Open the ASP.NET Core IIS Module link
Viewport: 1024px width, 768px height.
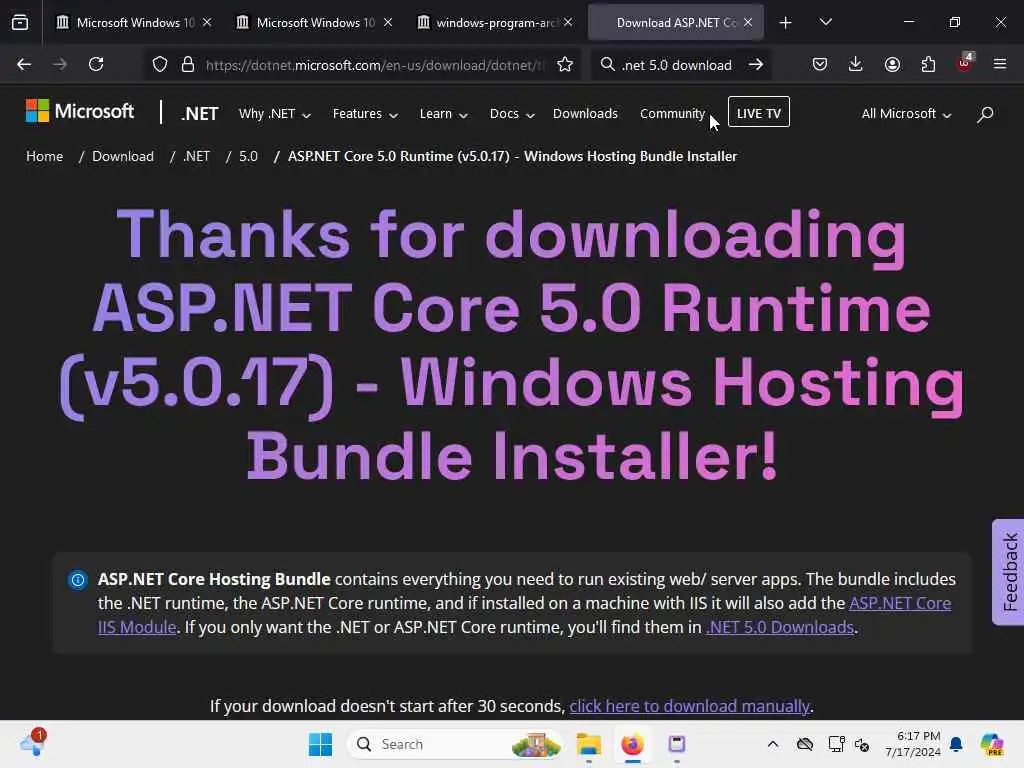pos(900,603)
